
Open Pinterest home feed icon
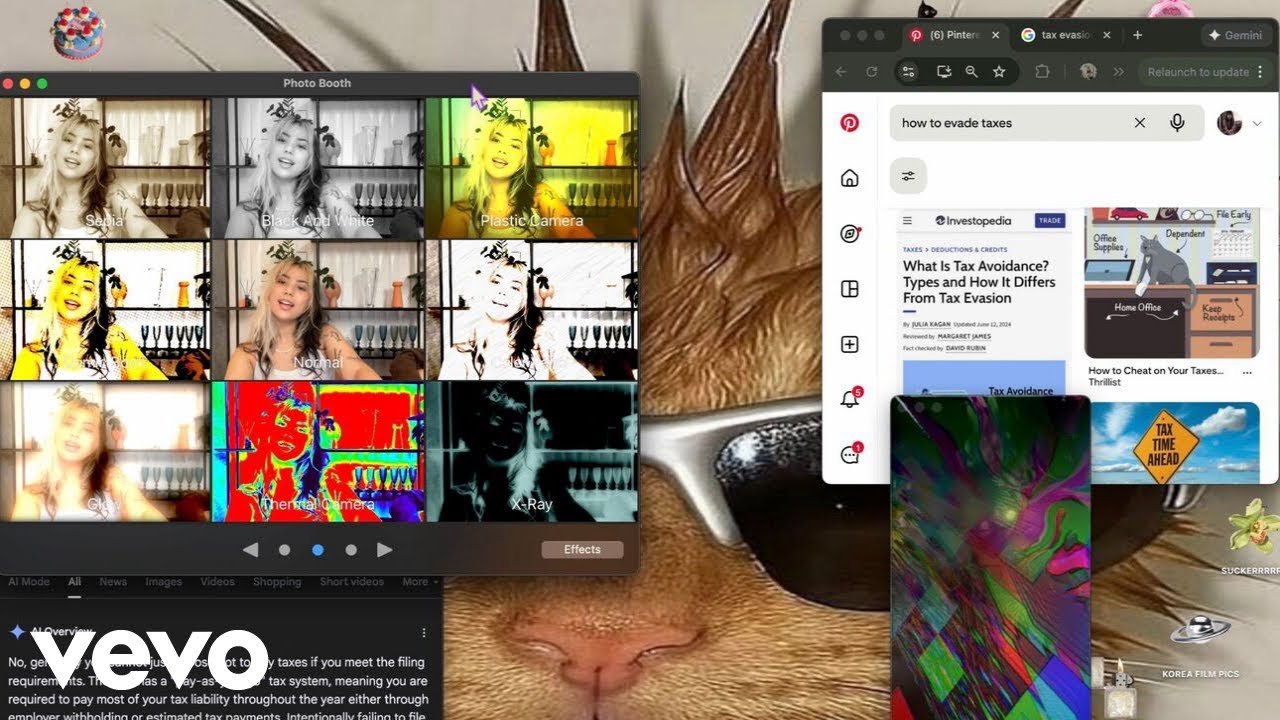point(849,178)
